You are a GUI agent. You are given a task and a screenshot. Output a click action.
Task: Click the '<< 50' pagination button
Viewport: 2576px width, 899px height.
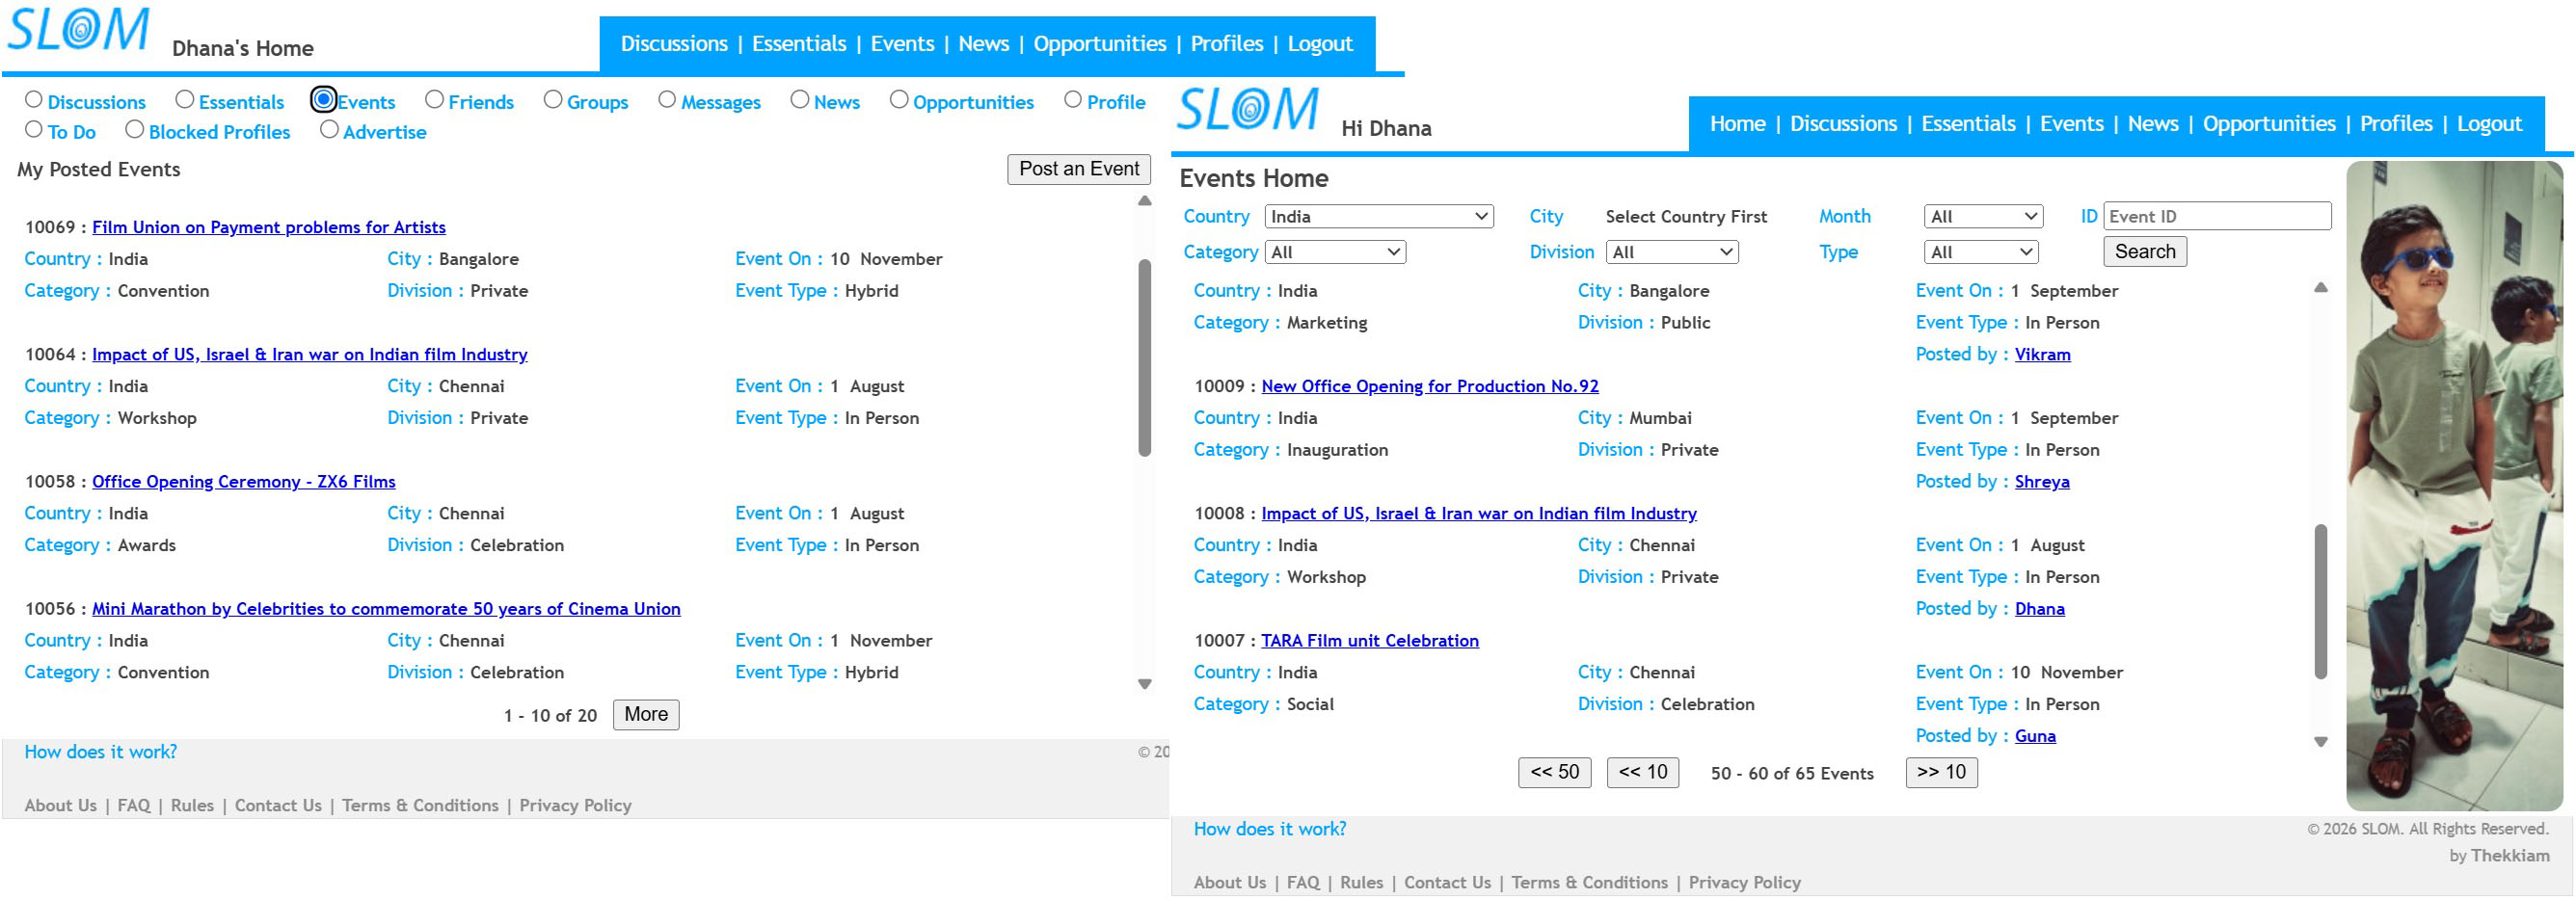(1554, 773)
